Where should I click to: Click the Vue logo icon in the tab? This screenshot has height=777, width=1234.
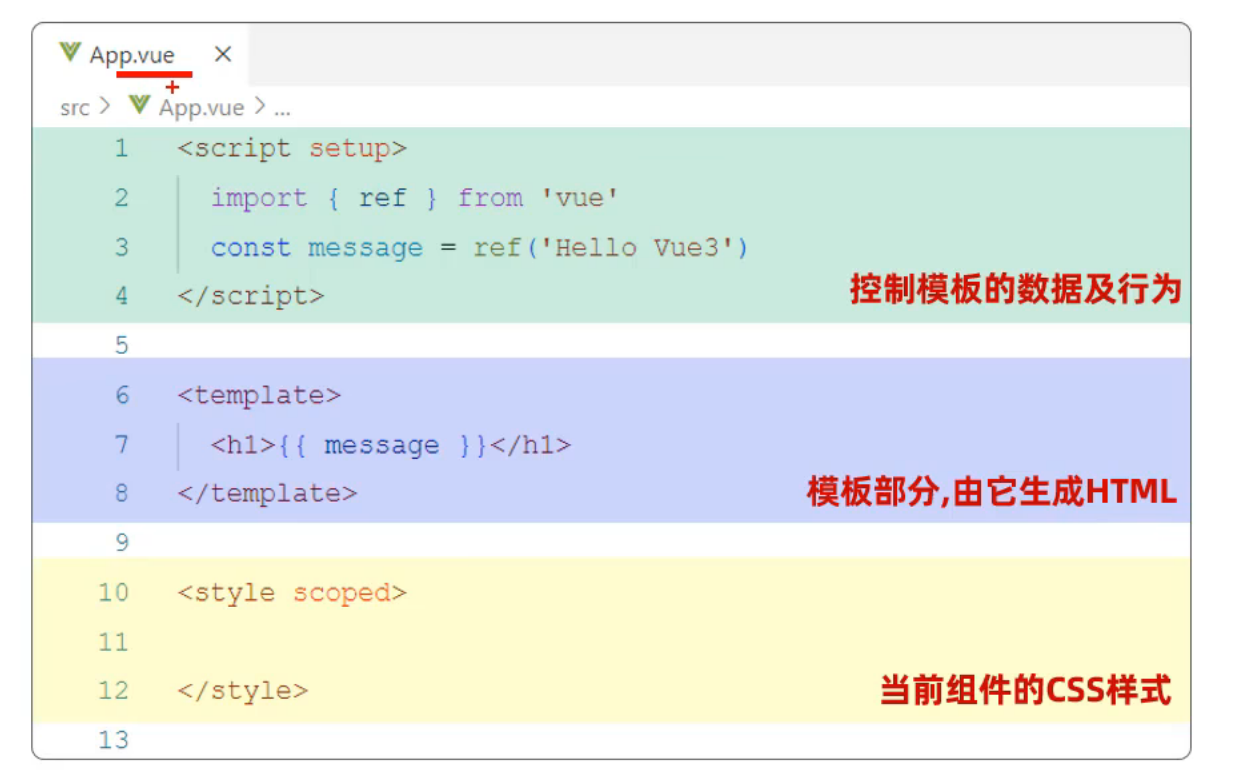tap(69, 53)
